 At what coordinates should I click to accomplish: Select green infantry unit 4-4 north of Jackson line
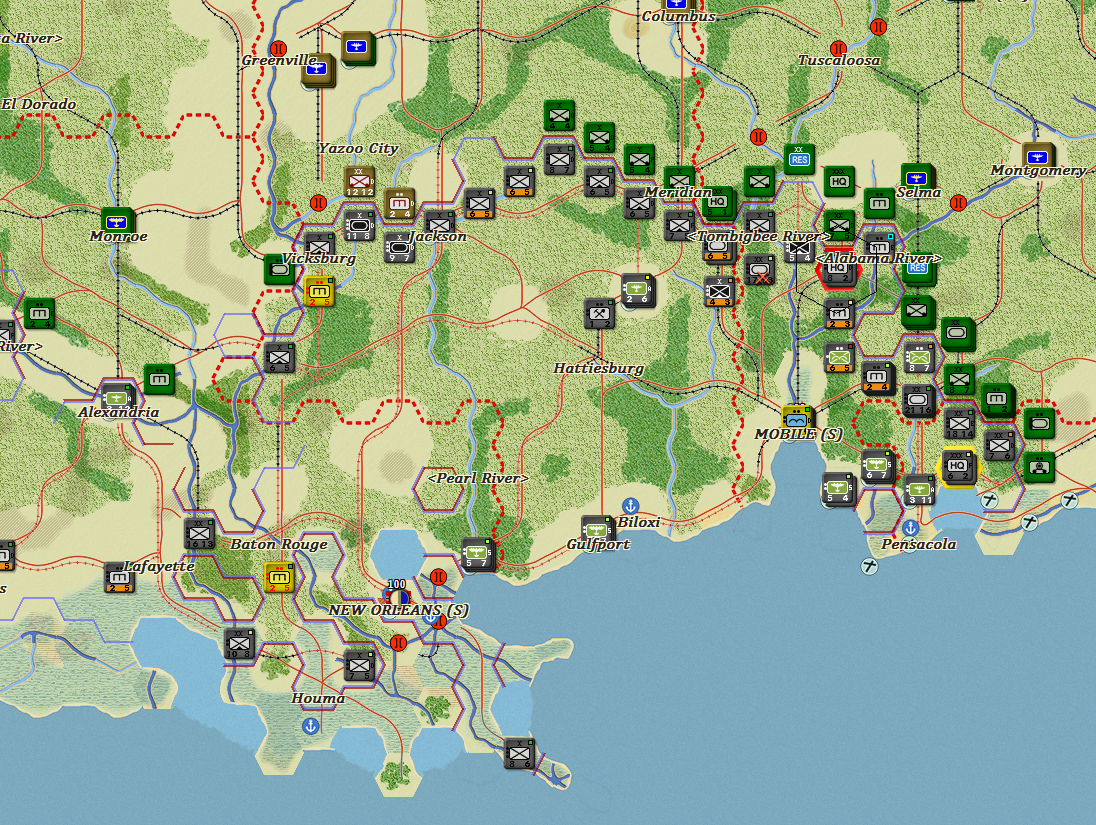[559, 115]
